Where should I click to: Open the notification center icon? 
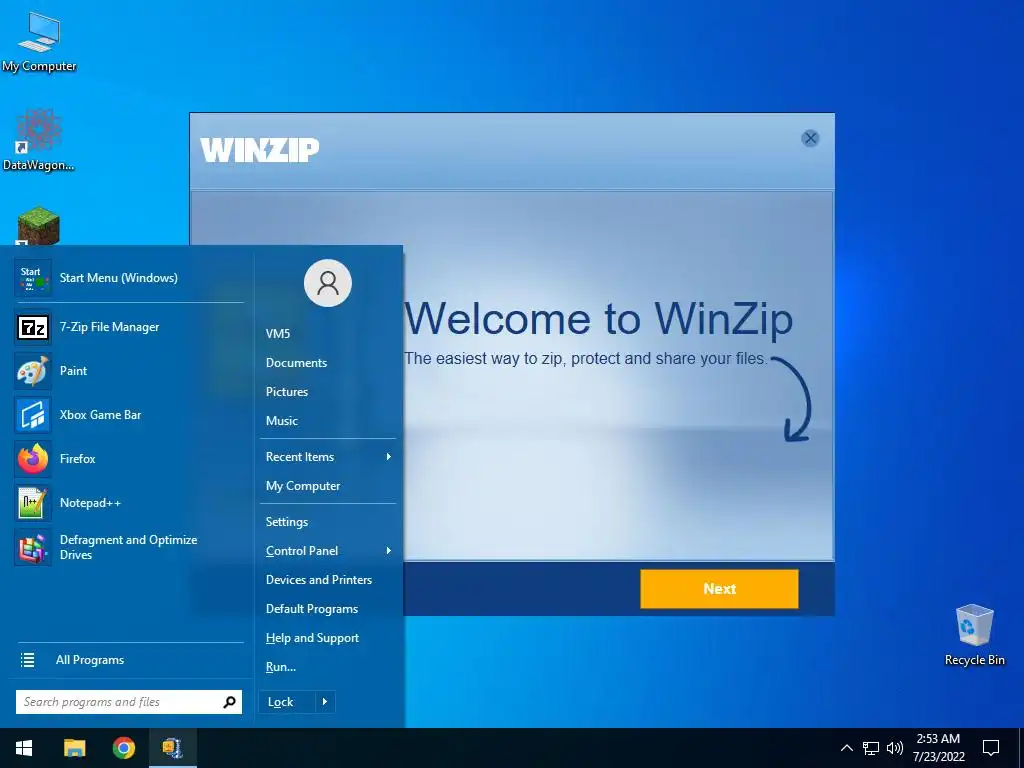[x=991, y=748]
